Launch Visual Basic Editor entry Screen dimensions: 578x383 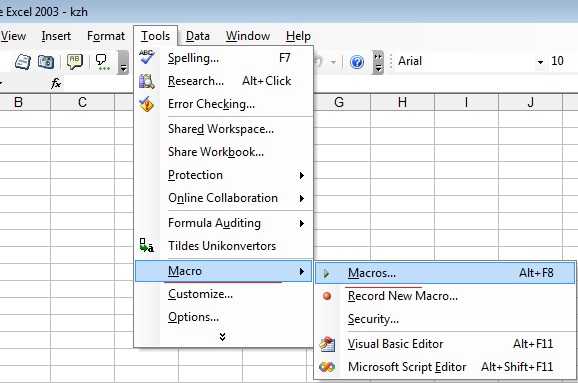pos(445,344)
